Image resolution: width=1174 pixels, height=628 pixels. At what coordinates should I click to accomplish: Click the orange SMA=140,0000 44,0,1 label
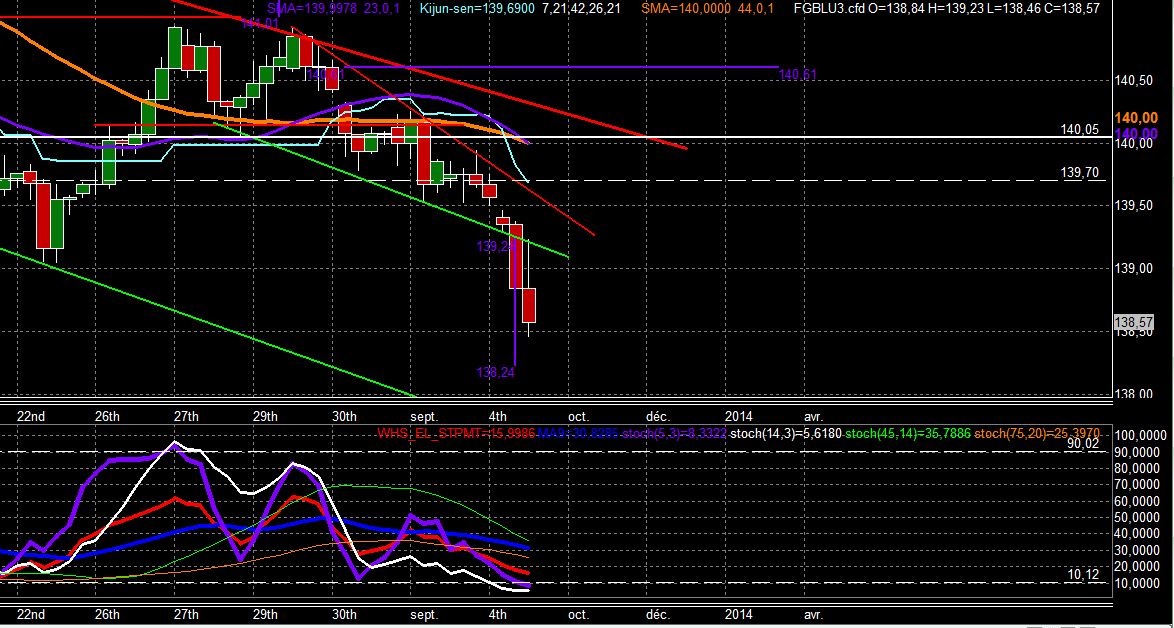tap(710, 8)
